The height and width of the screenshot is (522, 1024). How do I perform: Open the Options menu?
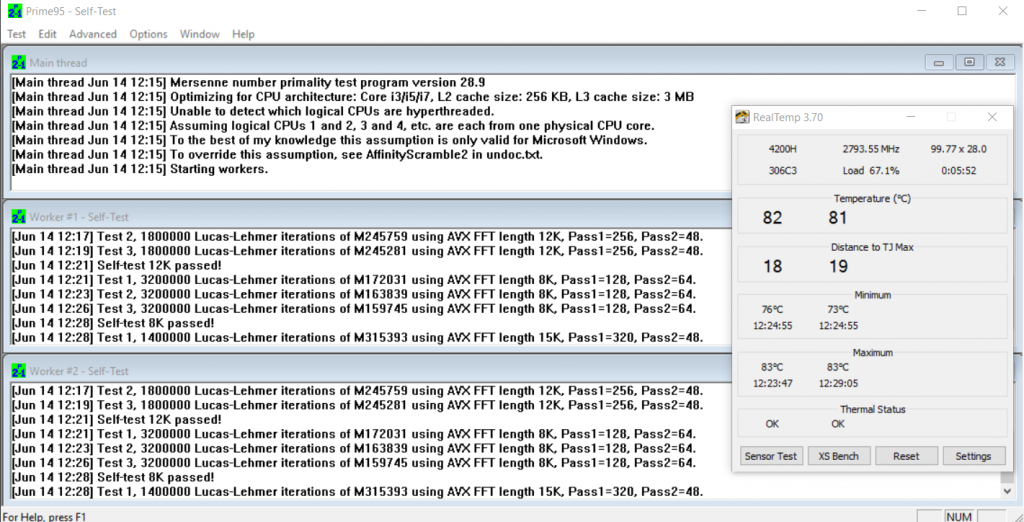pos(148,34)
